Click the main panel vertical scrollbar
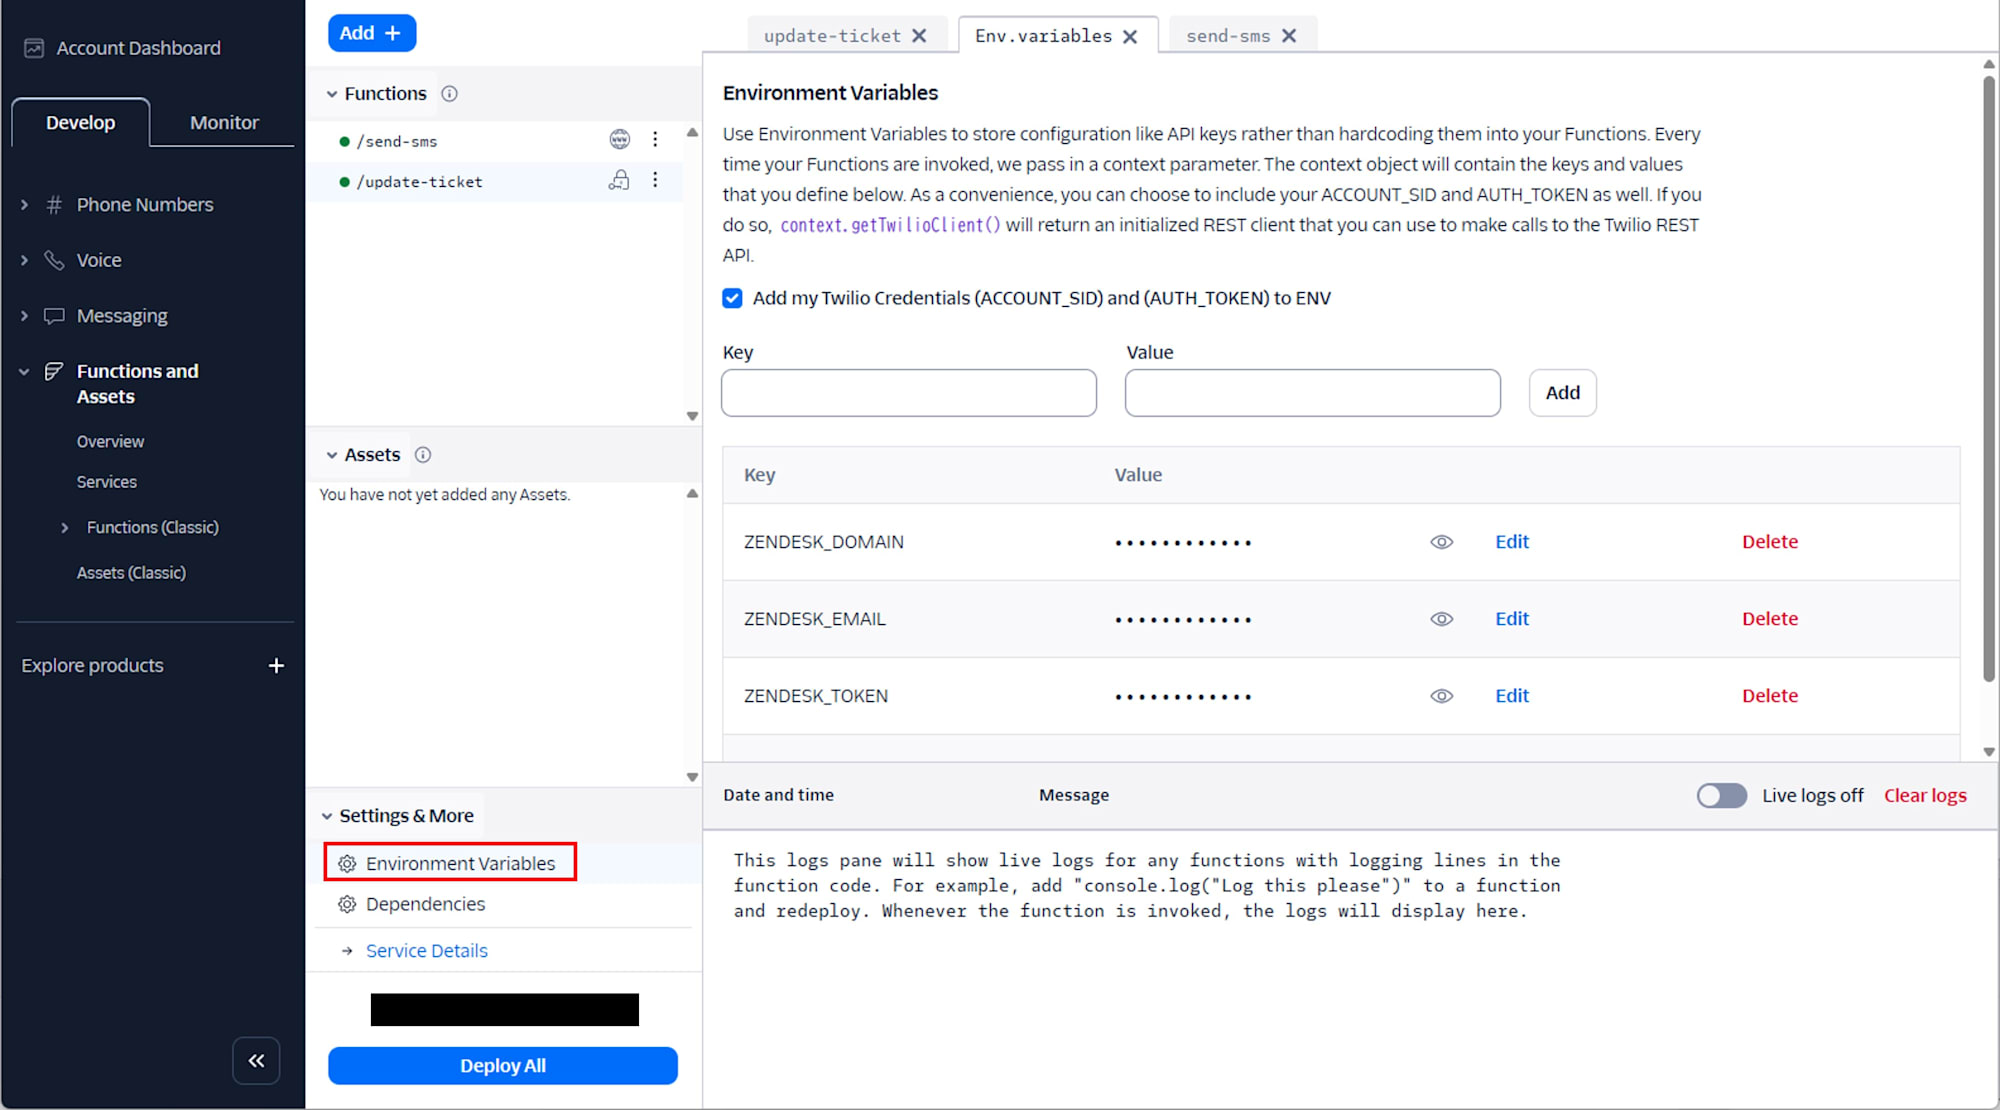 pos(1989,378)
